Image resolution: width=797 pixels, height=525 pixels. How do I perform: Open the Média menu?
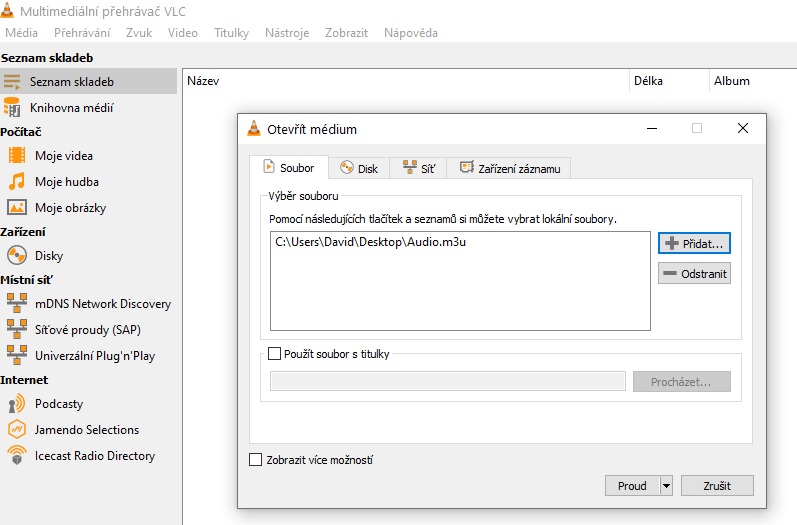pos(21,33)
